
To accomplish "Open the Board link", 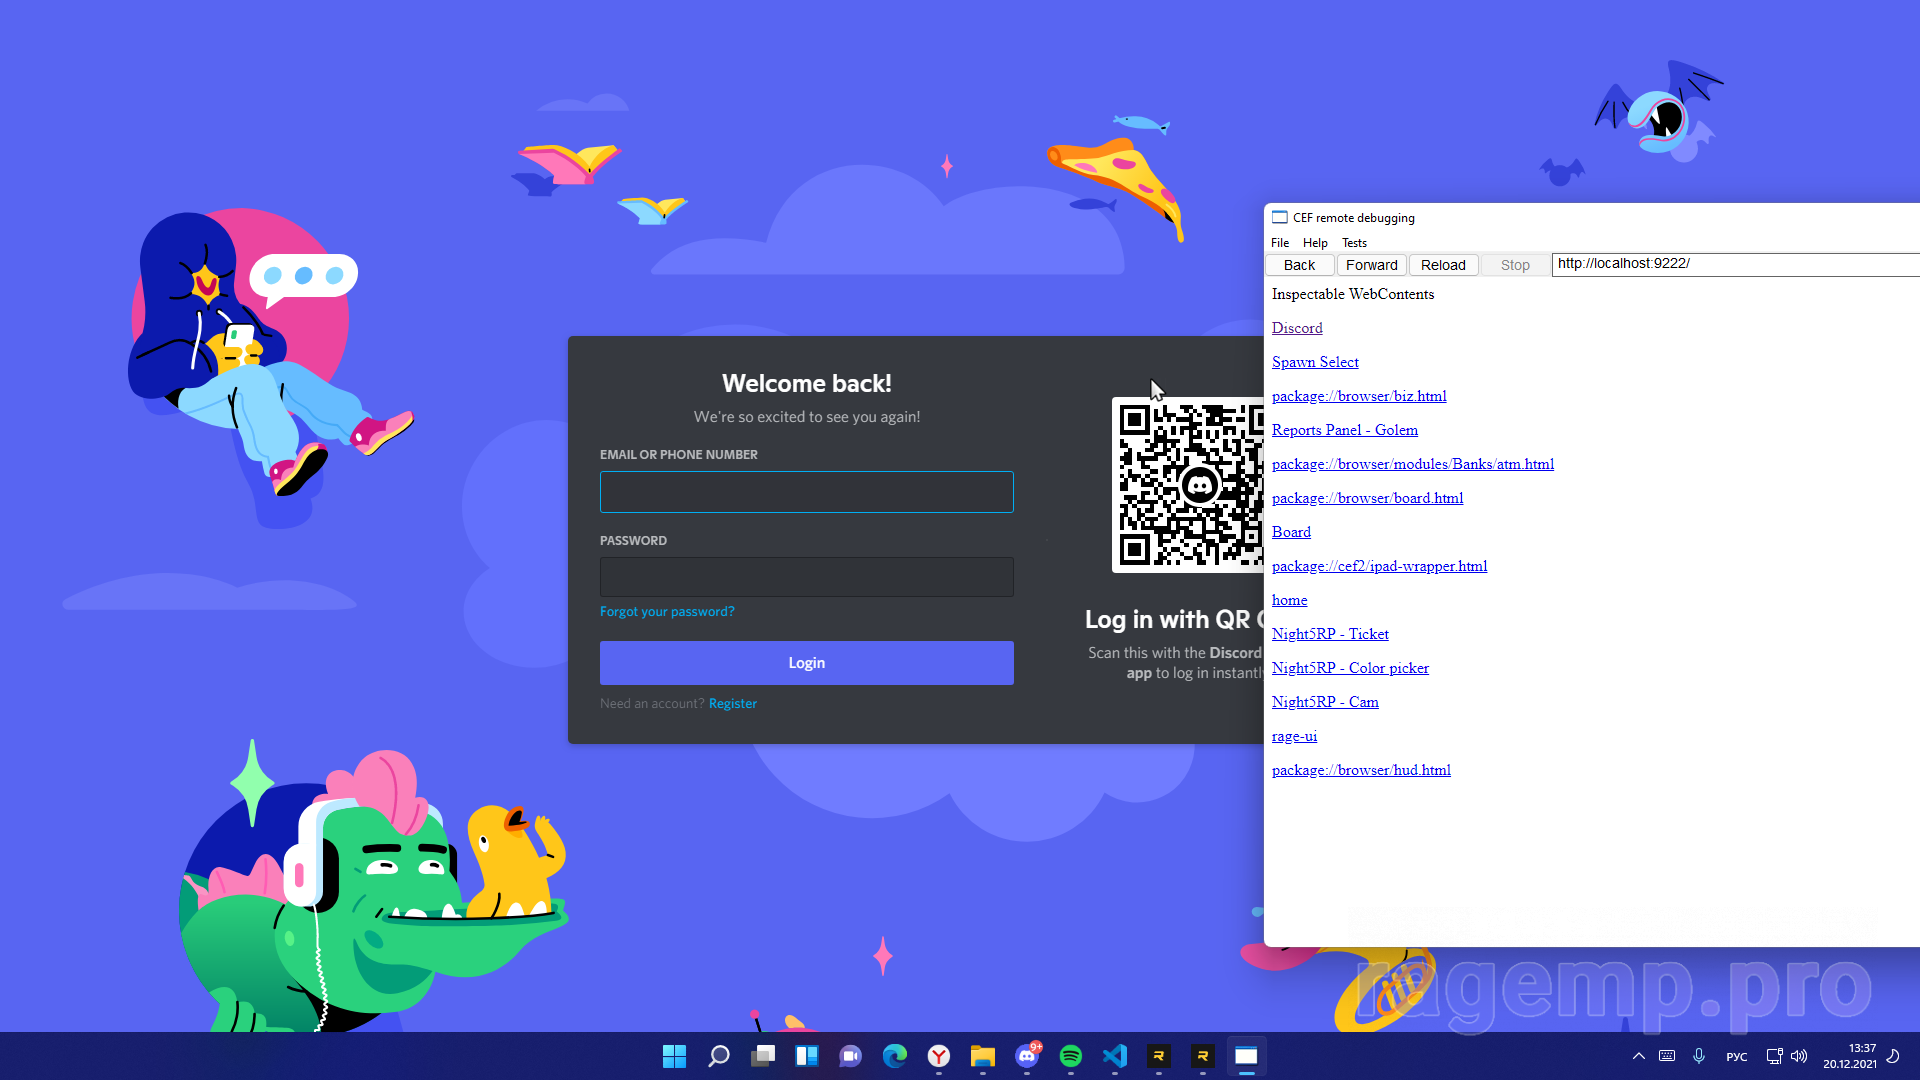I will [x=1291, y=532].
